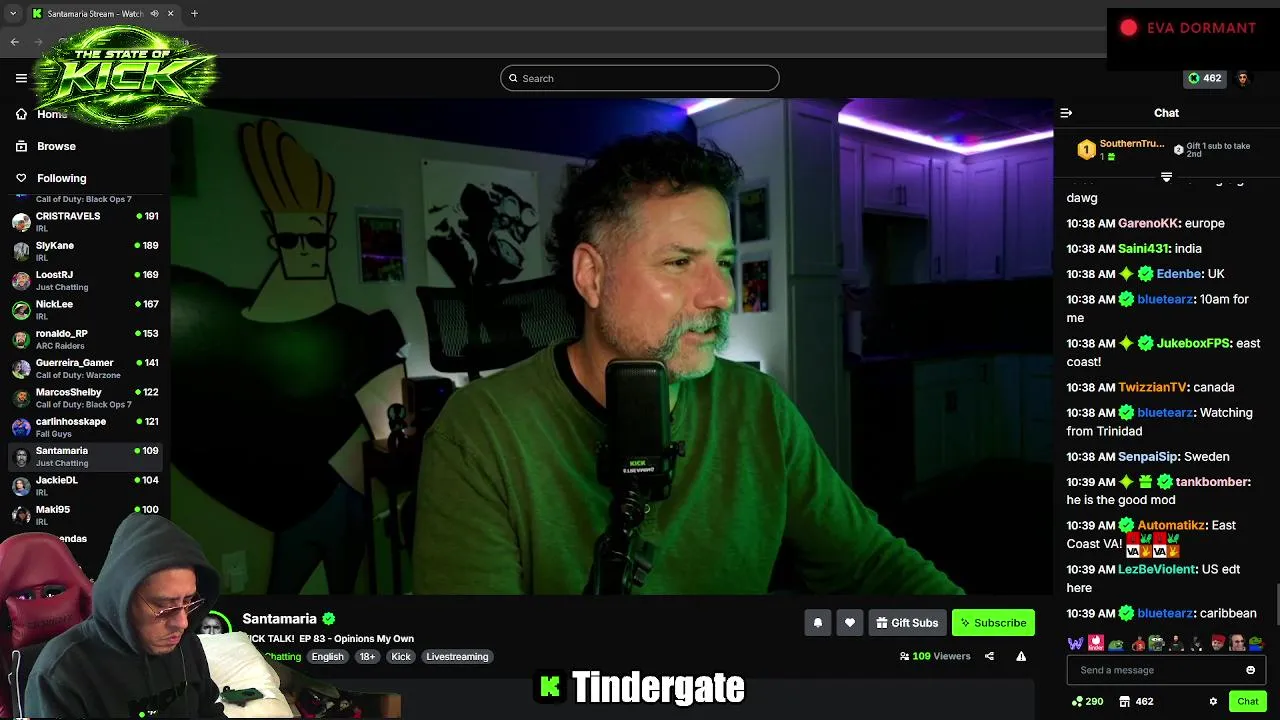1280x720 pixels.
Task: Report stream with warning triangle icon
Action: [1021, 656]
